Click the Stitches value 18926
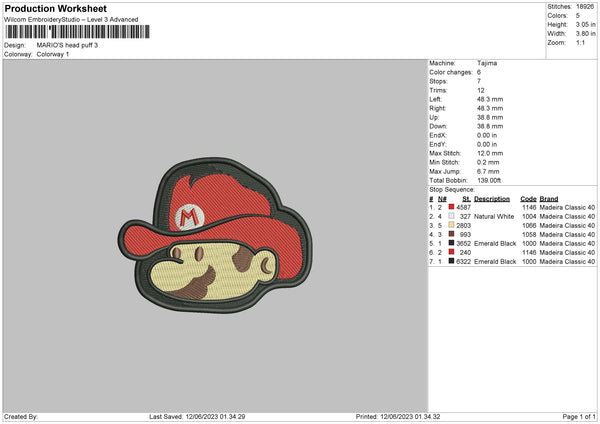The width and height of the screenshot is (600, 424). tap(585, 7)
